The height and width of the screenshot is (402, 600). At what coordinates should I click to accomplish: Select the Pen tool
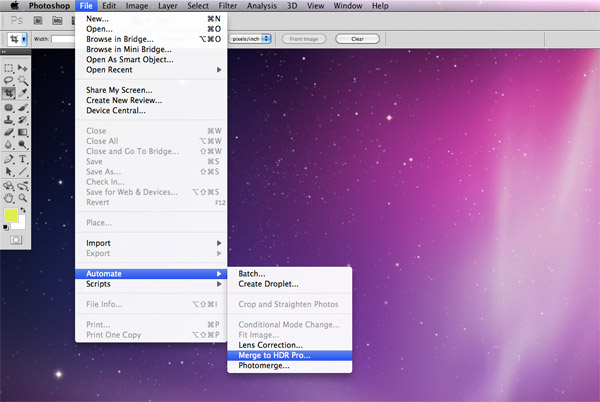tap(8, 159)
